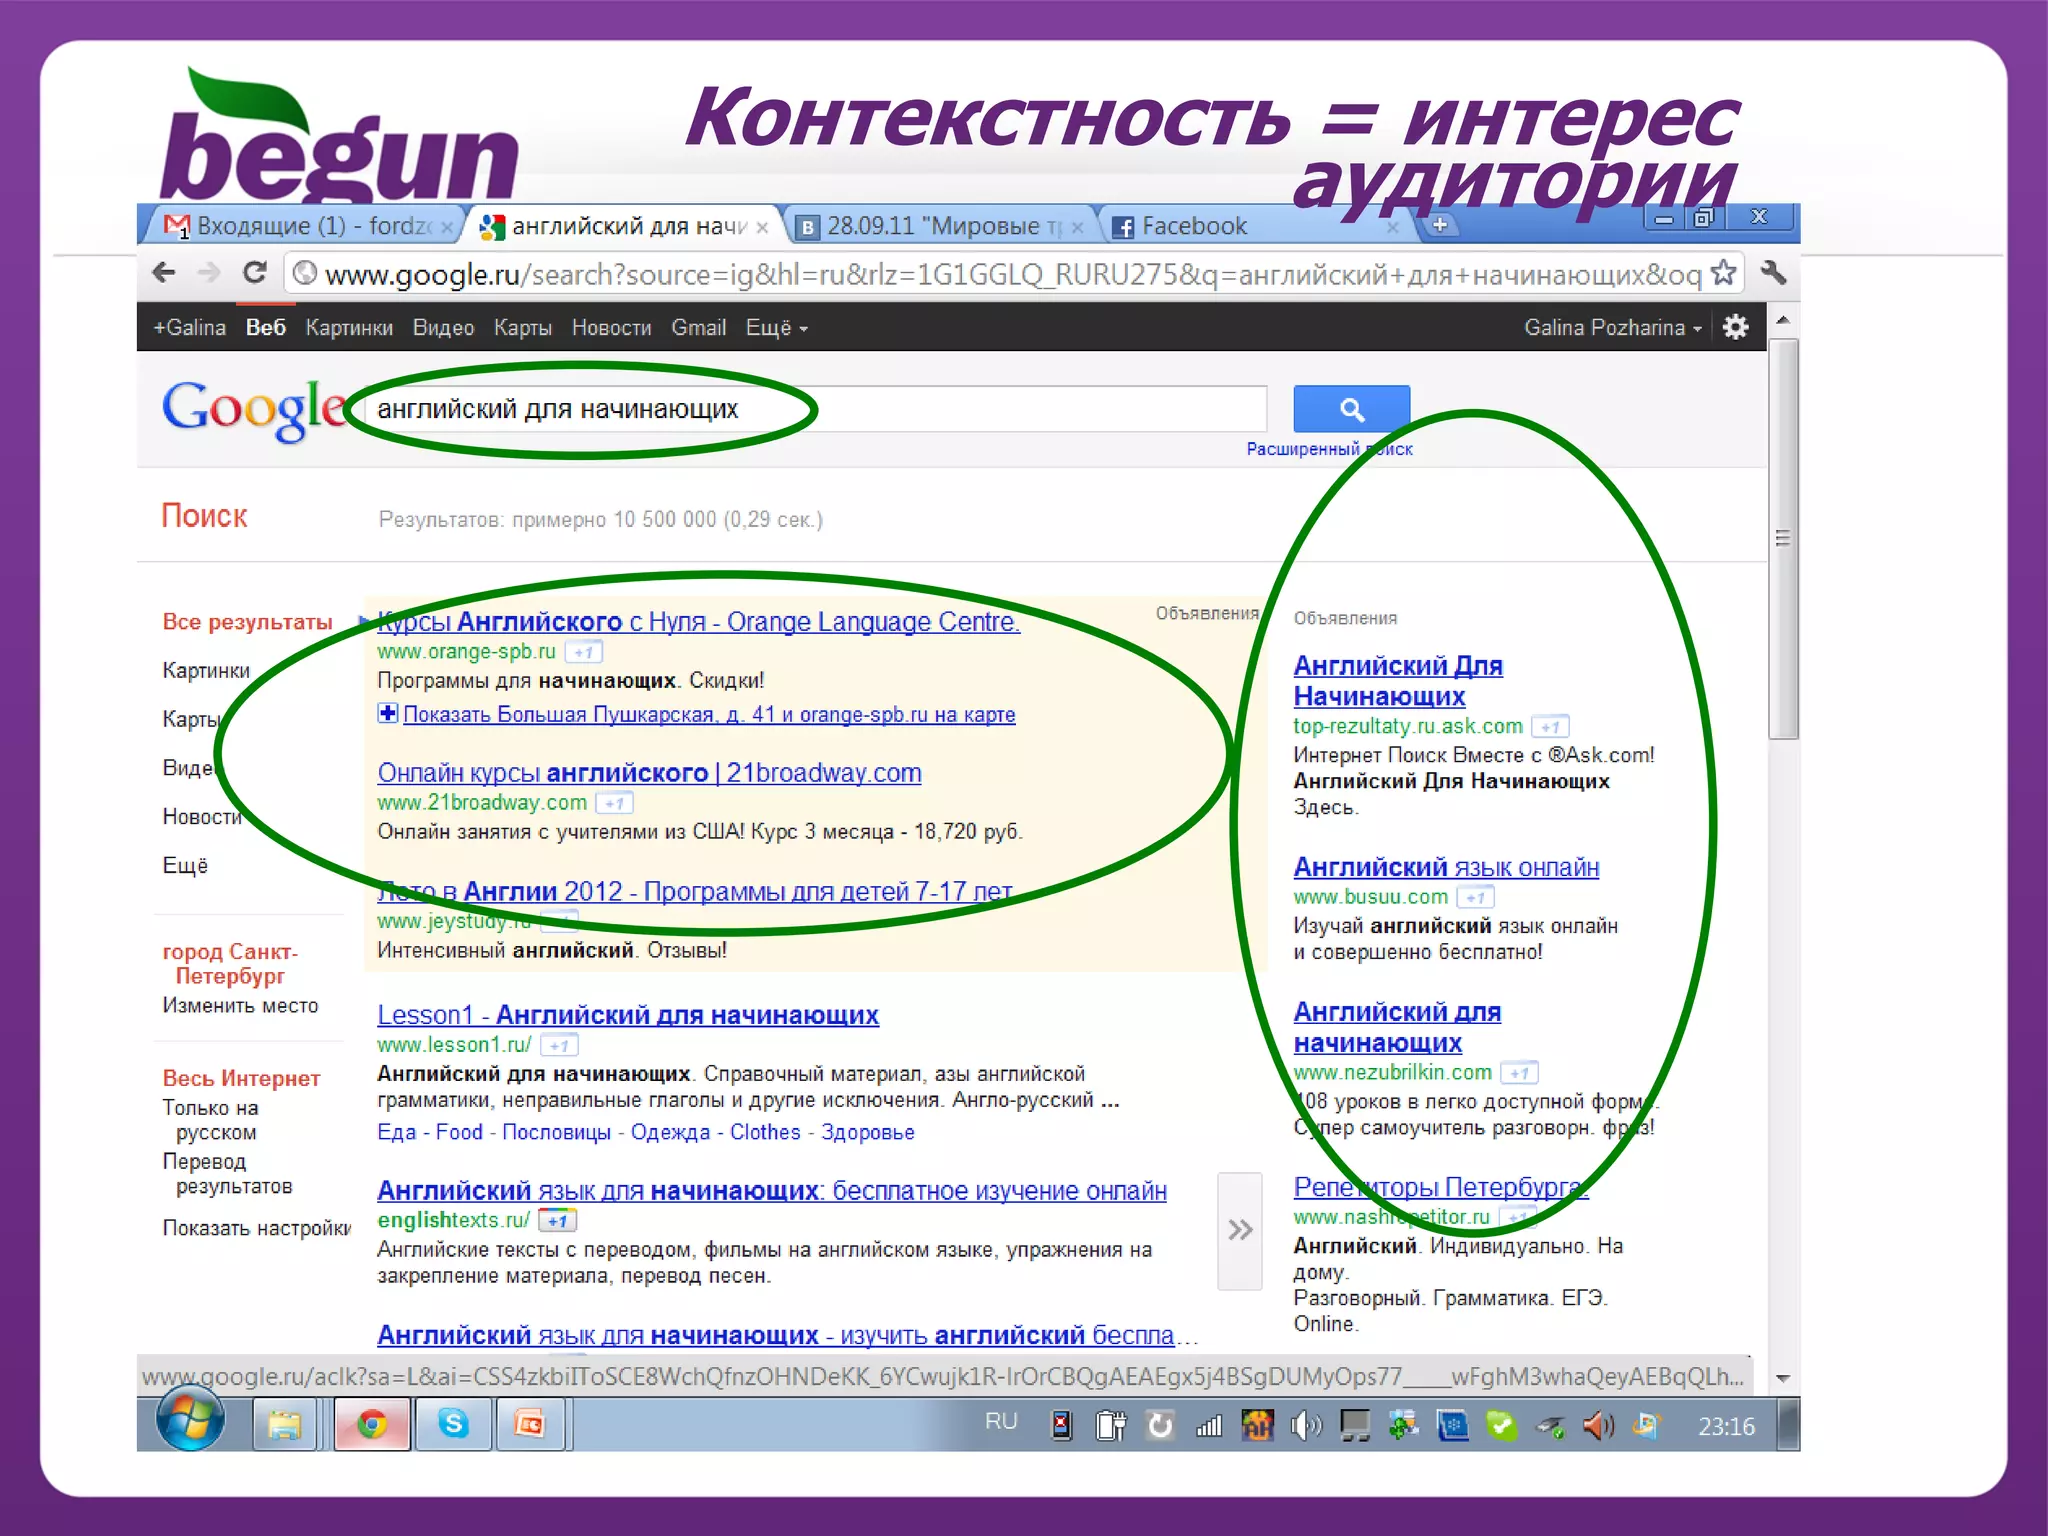Image resolution: width=2048 pixels, height=1536 pixels.
Task: Open Google options gear icon
Action: coord(1736,327)
